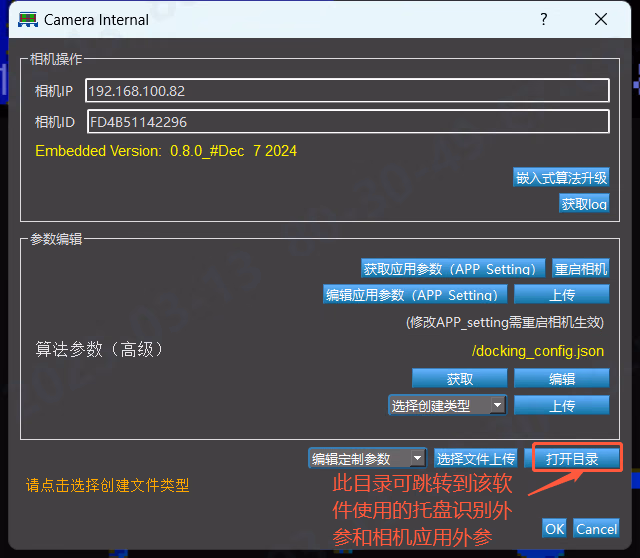Click 编辑应用参数 (APP Setting) button

(x=415, y=294)
